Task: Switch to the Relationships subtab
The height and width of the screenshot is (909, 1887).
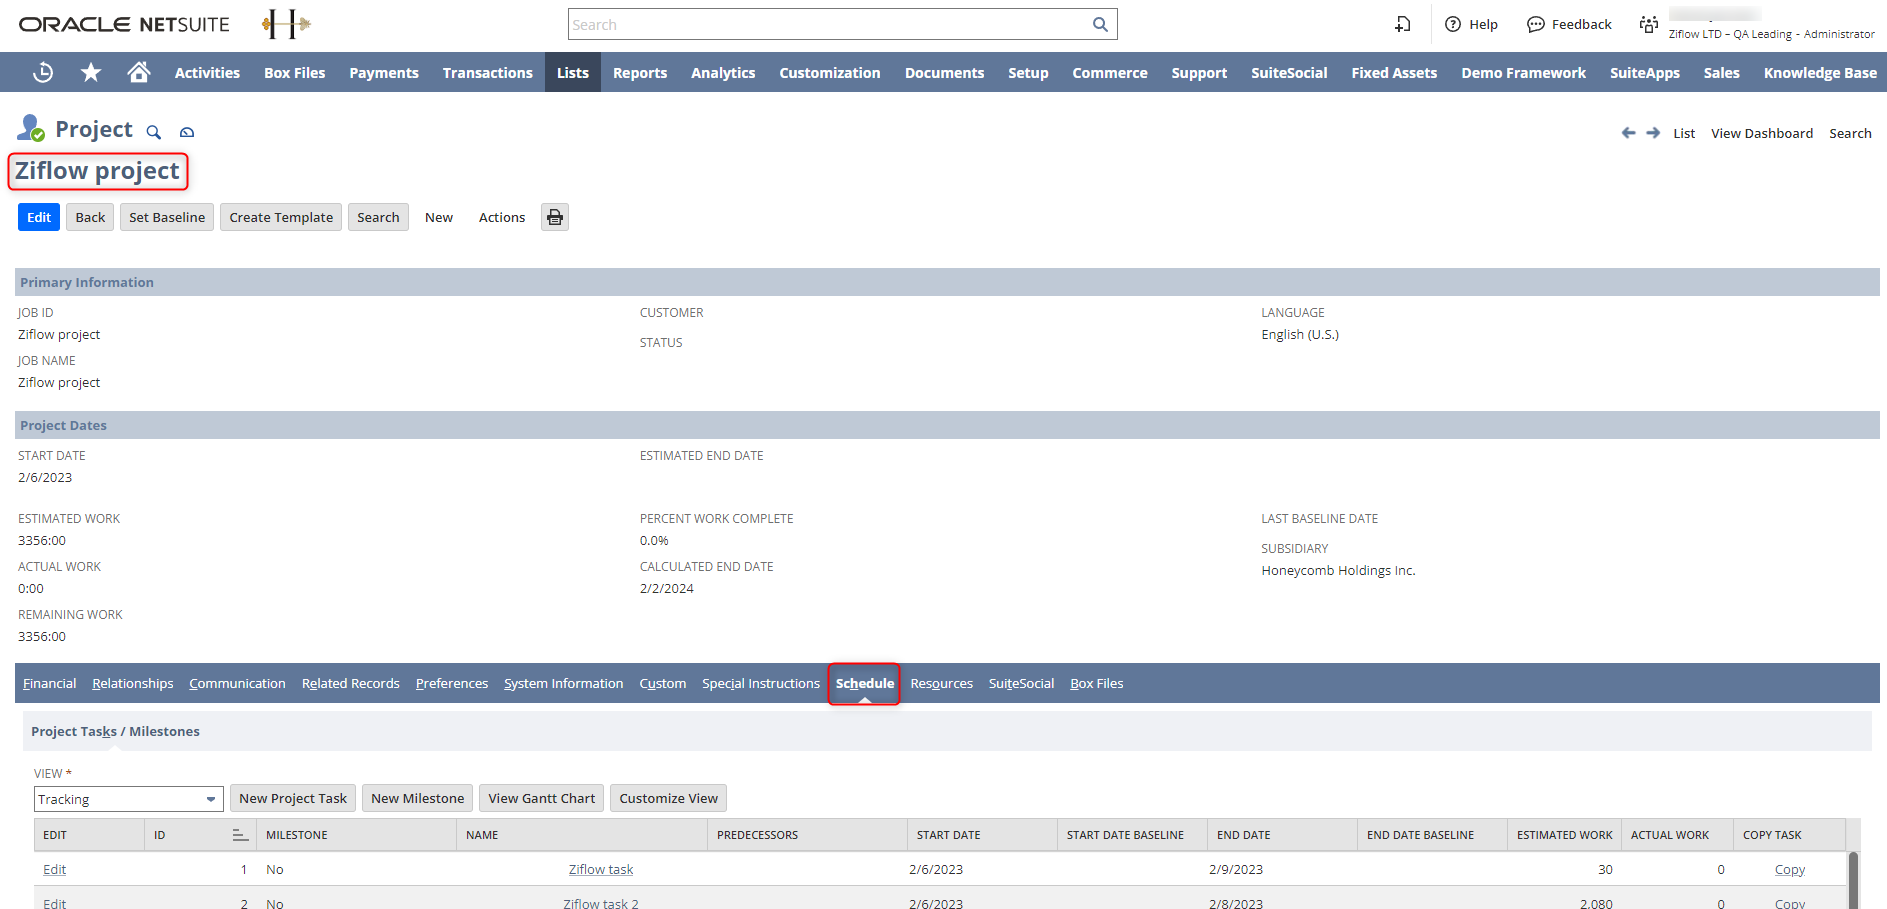Action: tap(133, 683)
